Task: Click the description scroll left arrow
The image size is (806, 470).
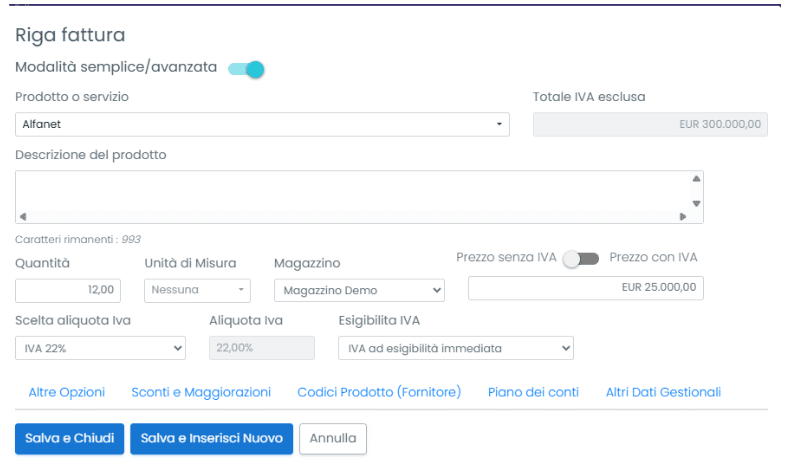Action: 22,216
